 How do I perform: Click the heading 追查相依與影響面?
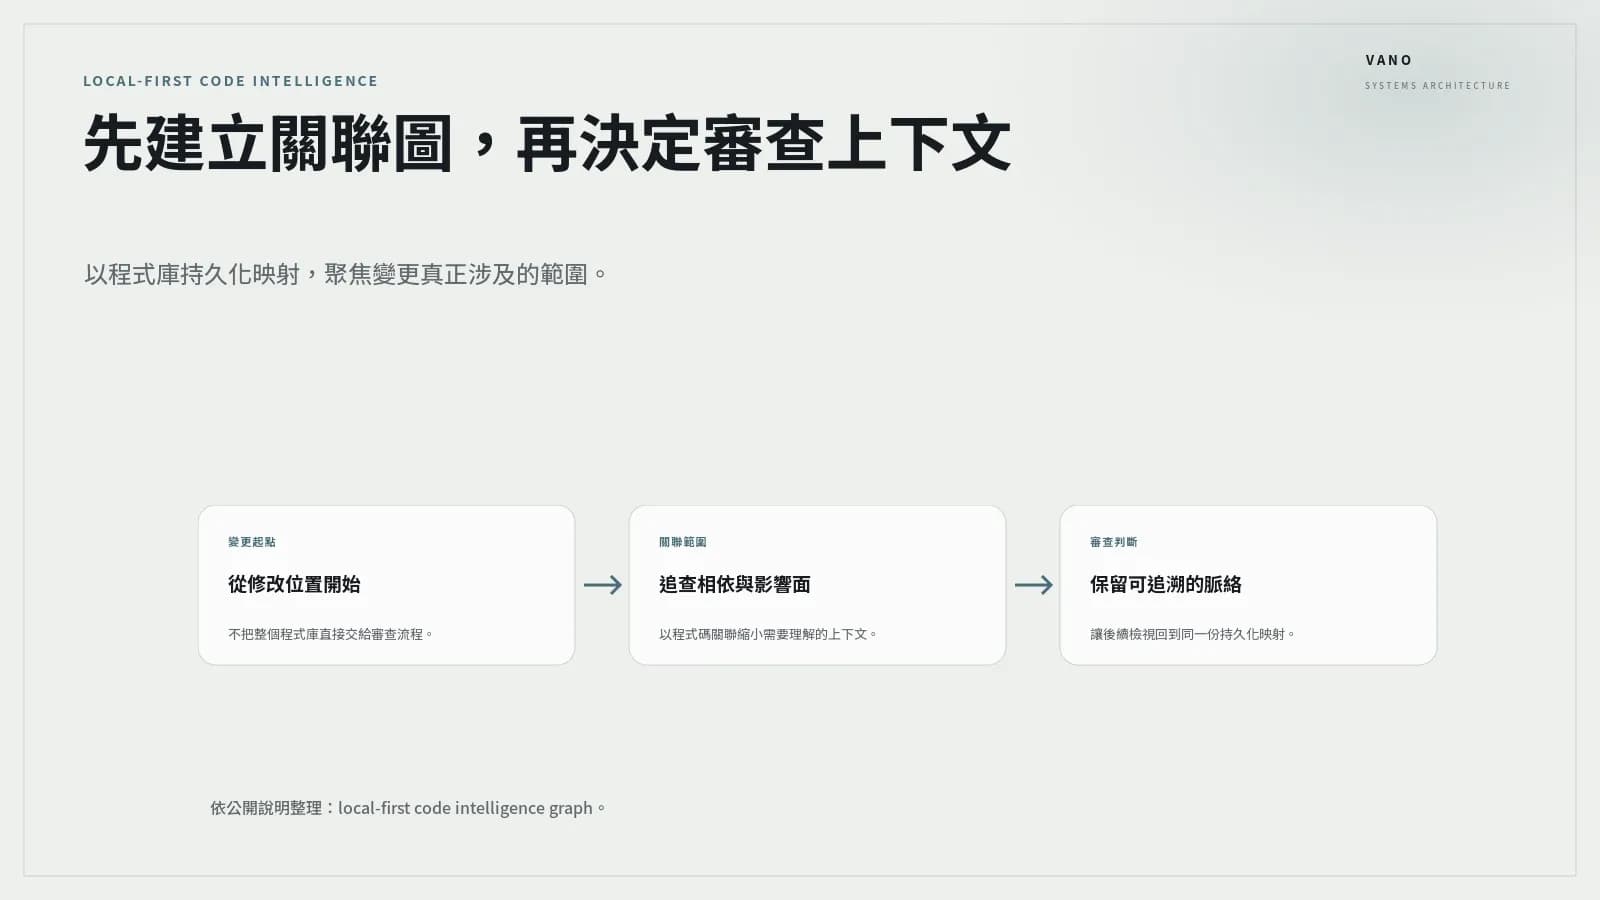tap(735, 584)
